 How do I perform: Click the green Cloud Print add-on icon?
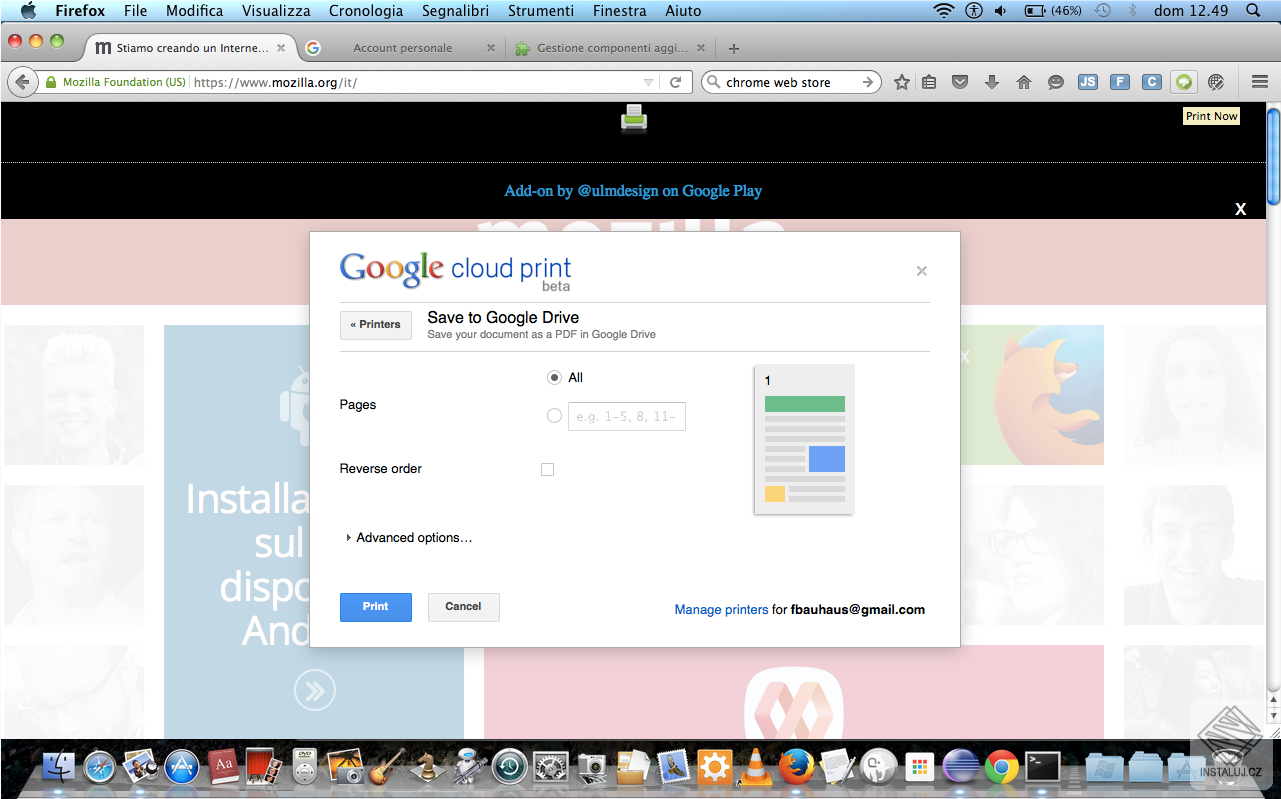point(1184,82)
